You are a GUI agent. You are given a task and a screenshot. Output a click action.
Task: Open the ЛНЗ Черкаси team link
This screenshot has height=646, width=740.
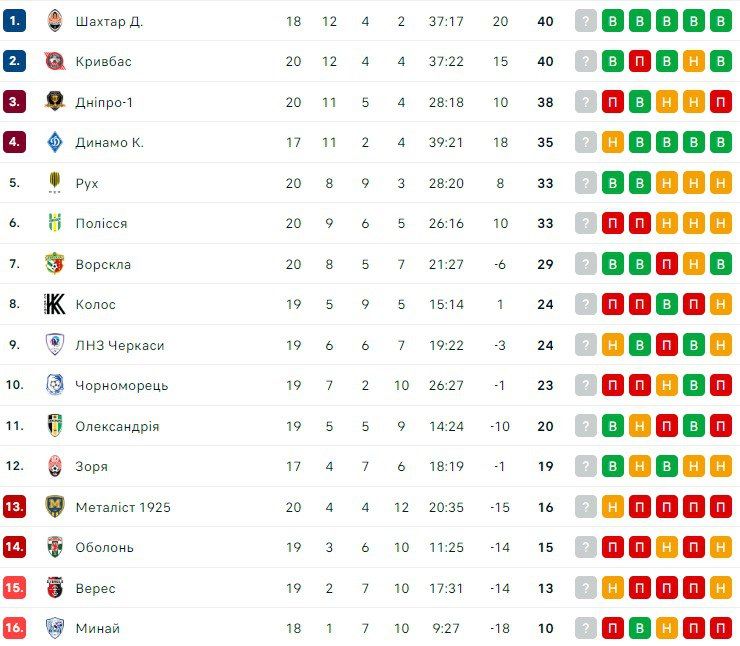[119, 345]
